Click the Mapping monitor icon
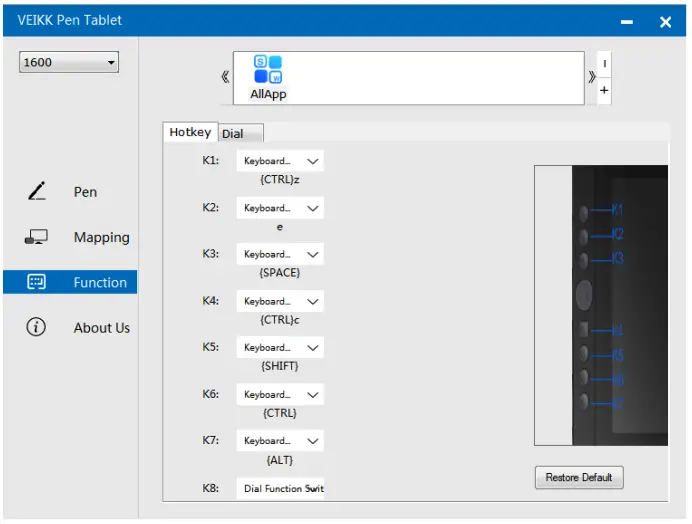The width and height of the screenshot is (692, 524). coord(37,237)
